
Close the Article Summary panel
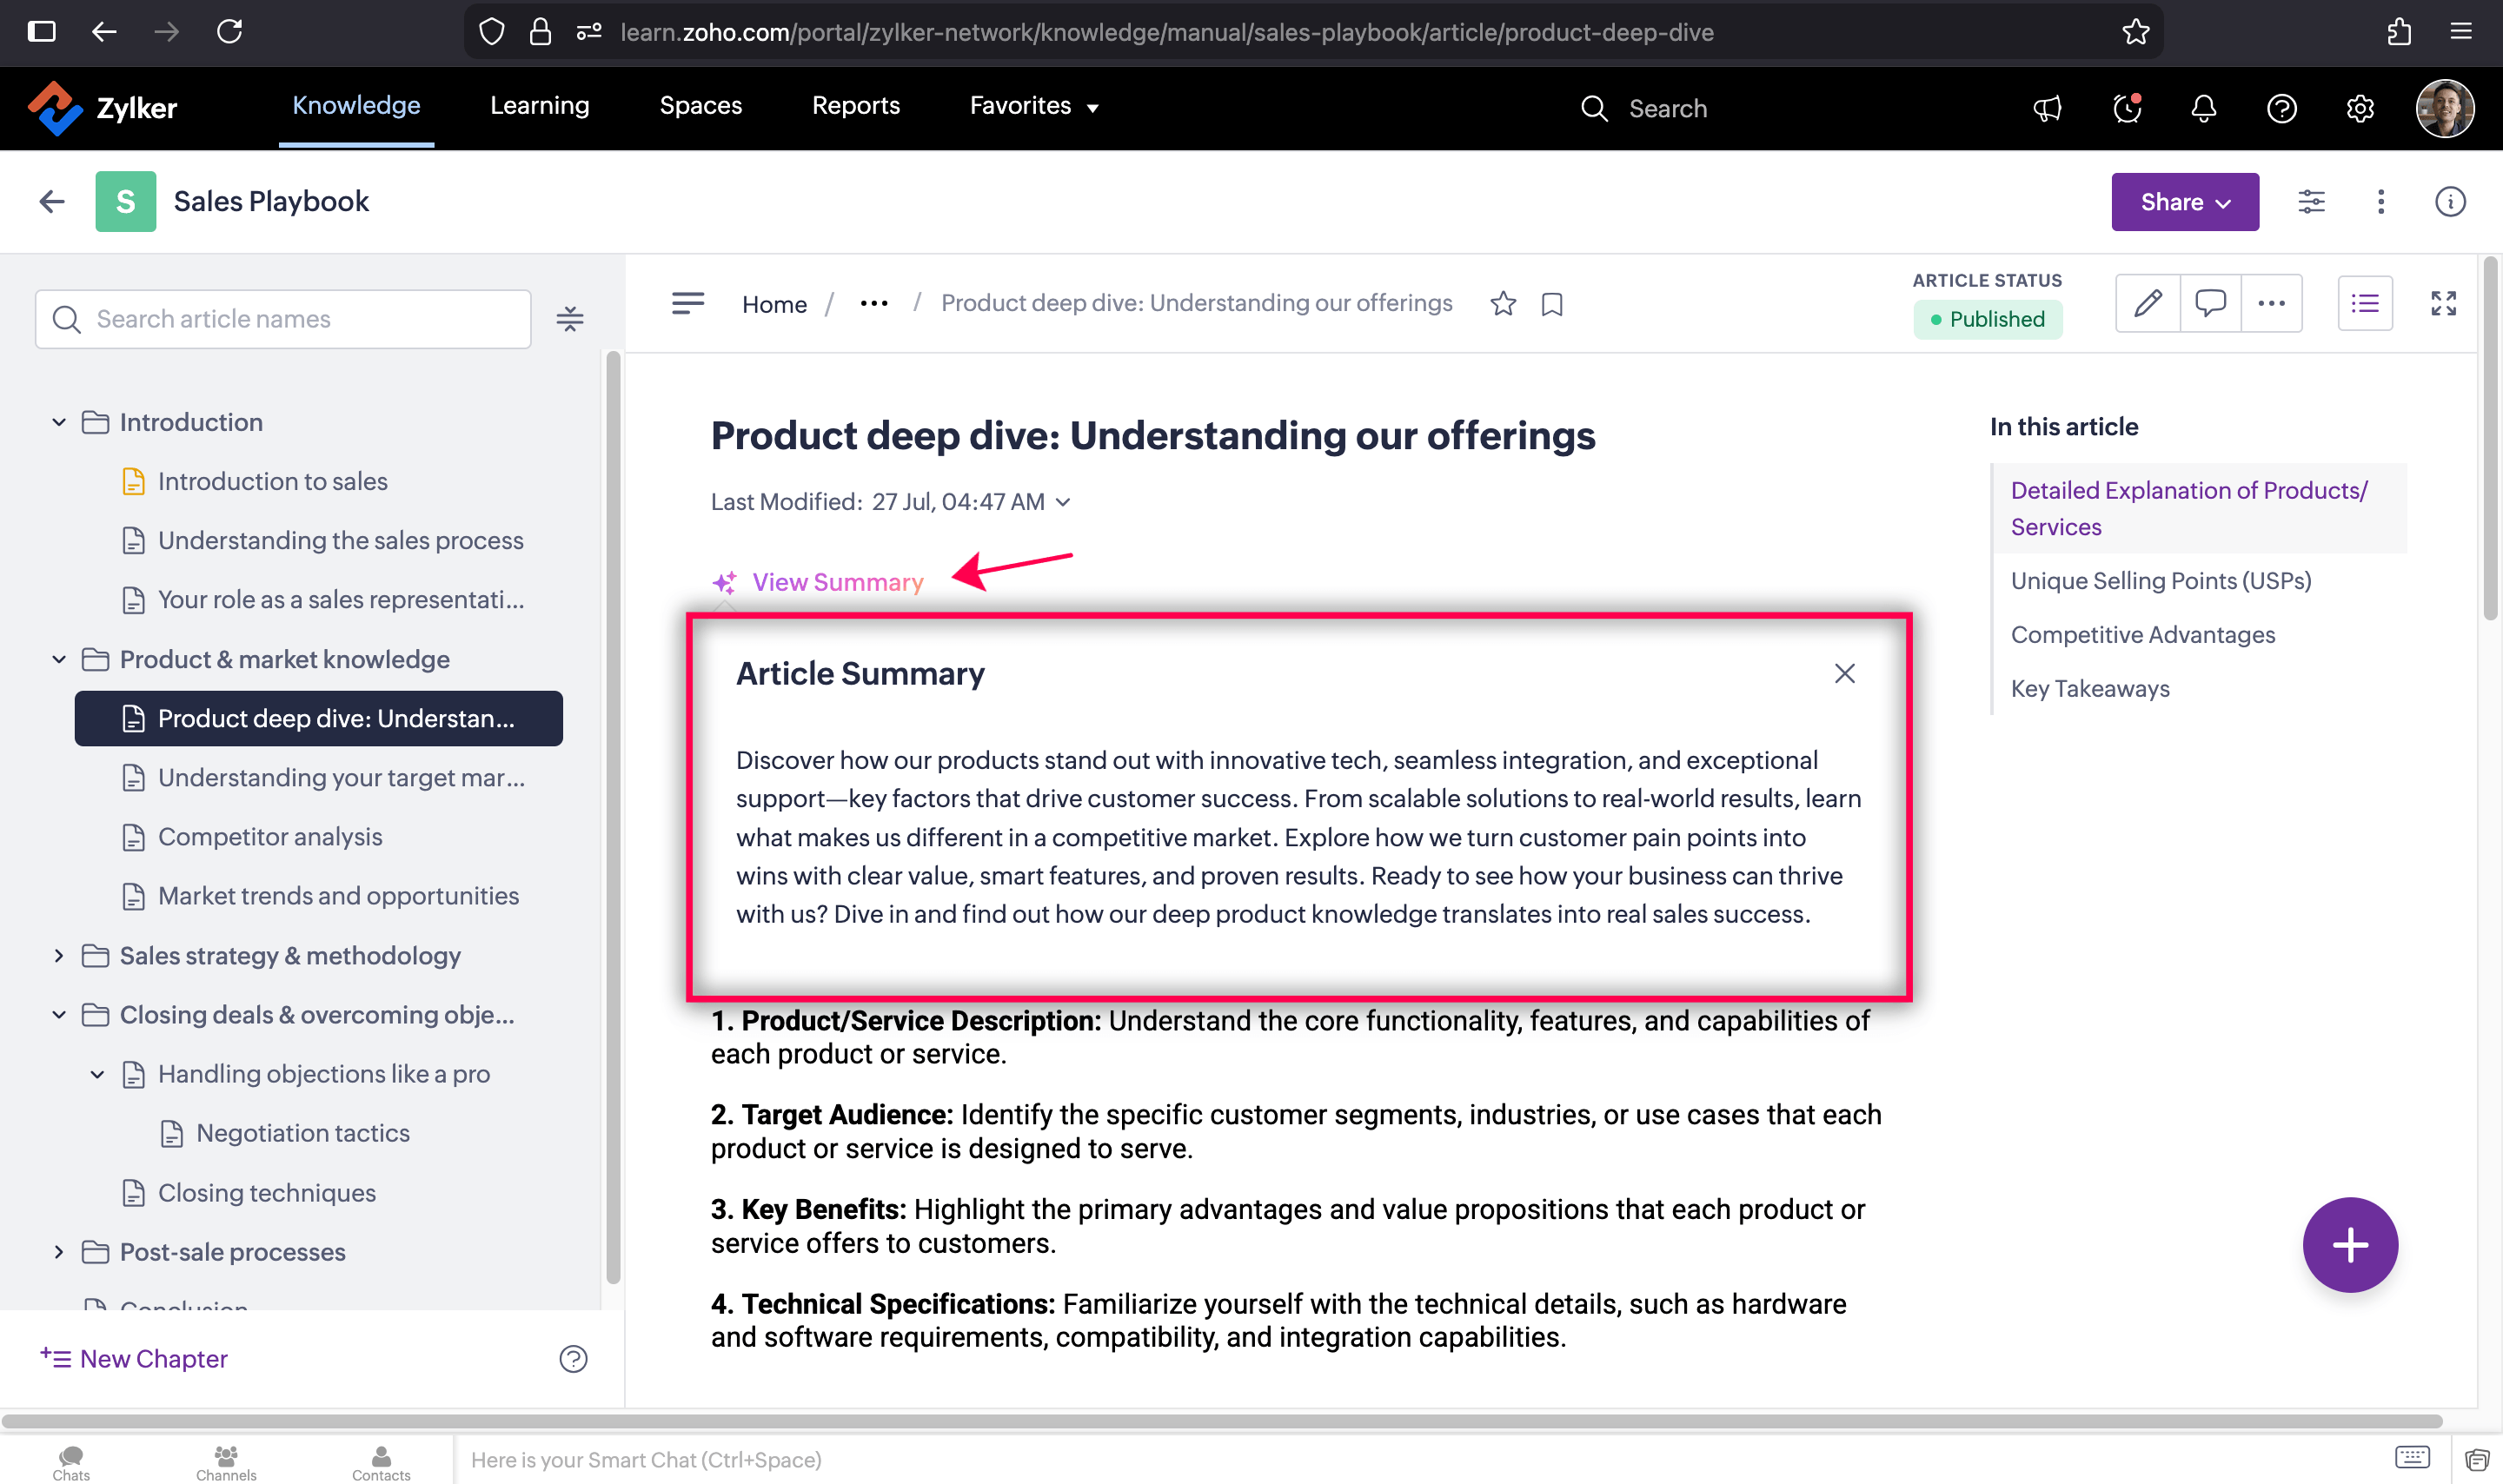[x=1845, y=674]
